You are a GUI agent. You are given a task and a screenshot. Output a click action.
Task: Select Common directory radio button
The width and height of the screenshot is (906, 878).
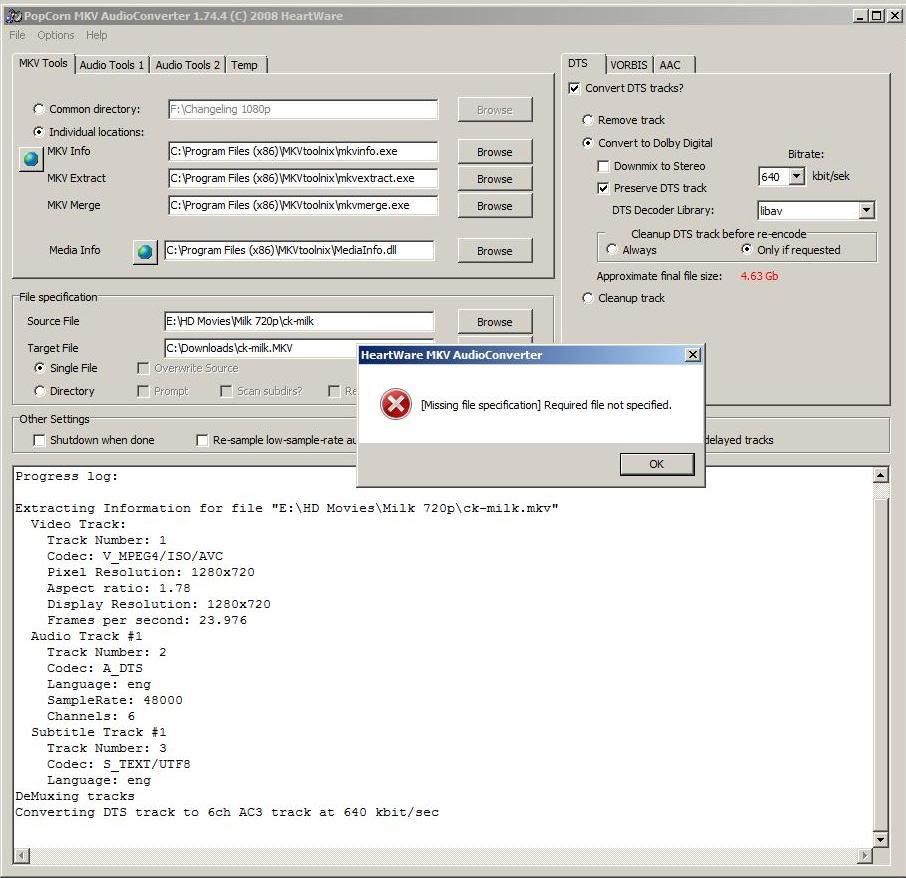[x=39, y=109]
